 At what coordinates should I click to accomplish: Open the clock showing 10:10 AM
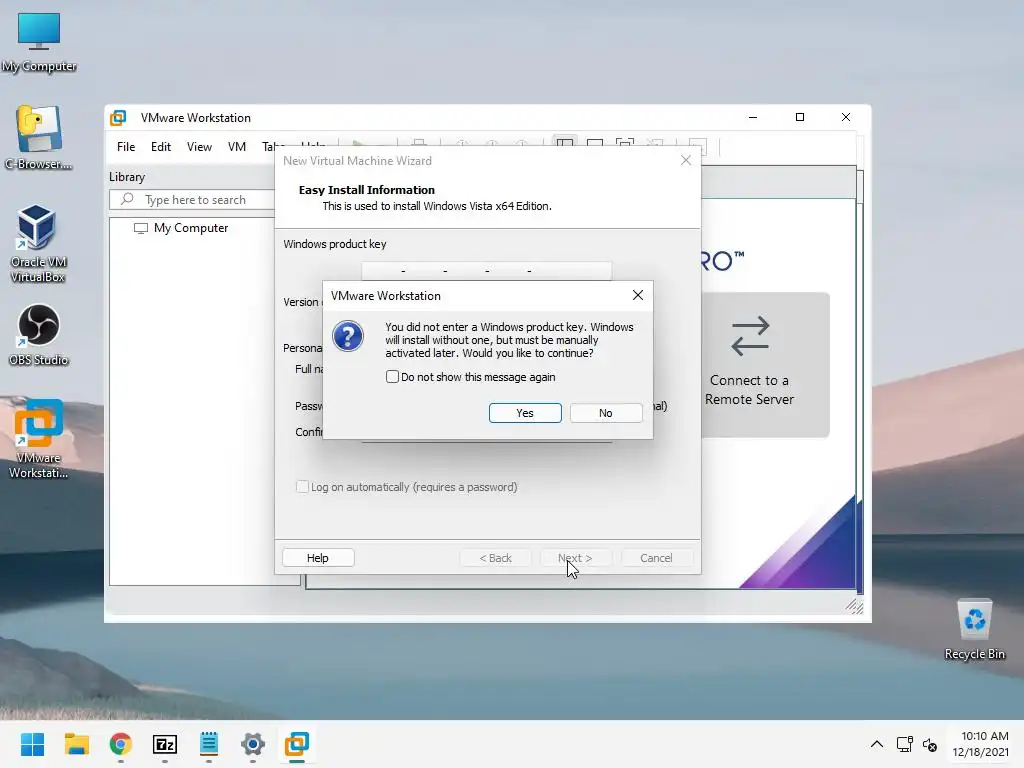click(980, 744)
